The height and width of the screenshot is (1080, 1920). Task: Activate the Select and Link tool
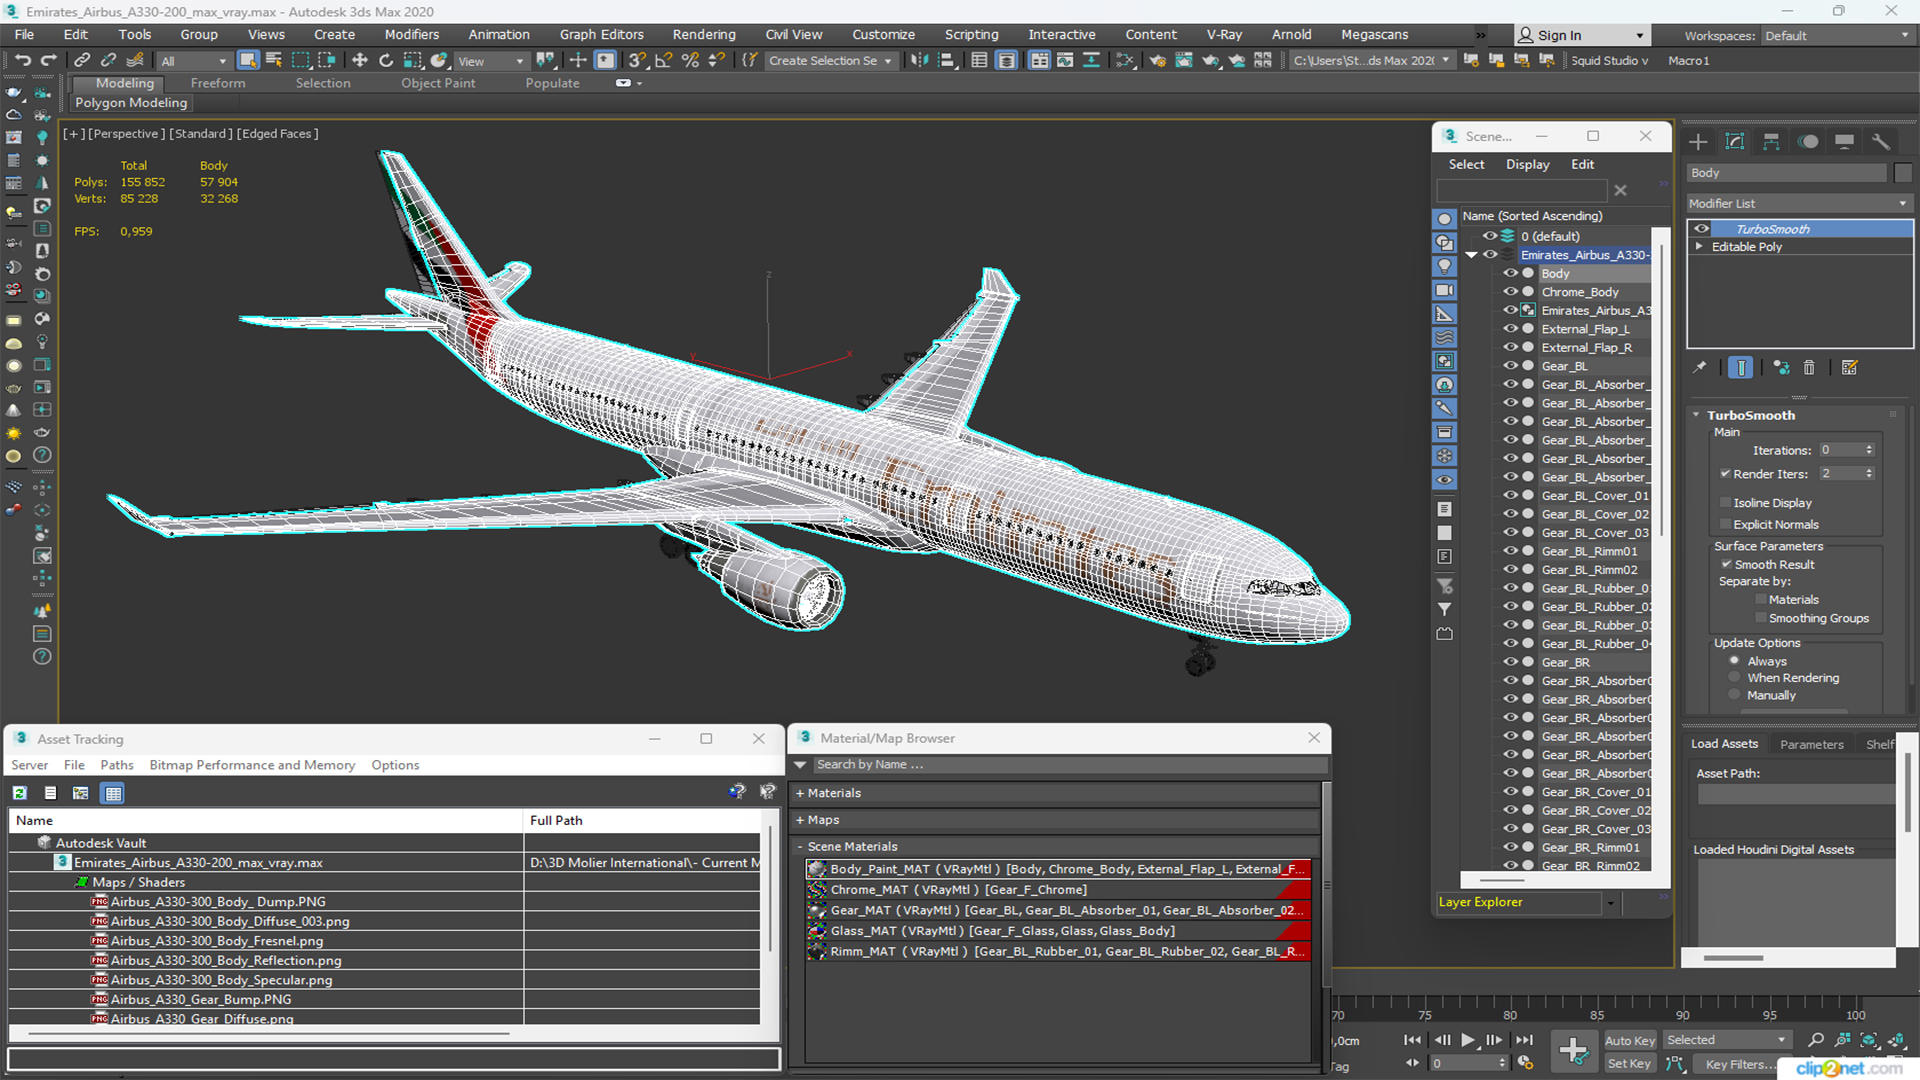click(83, 61)
